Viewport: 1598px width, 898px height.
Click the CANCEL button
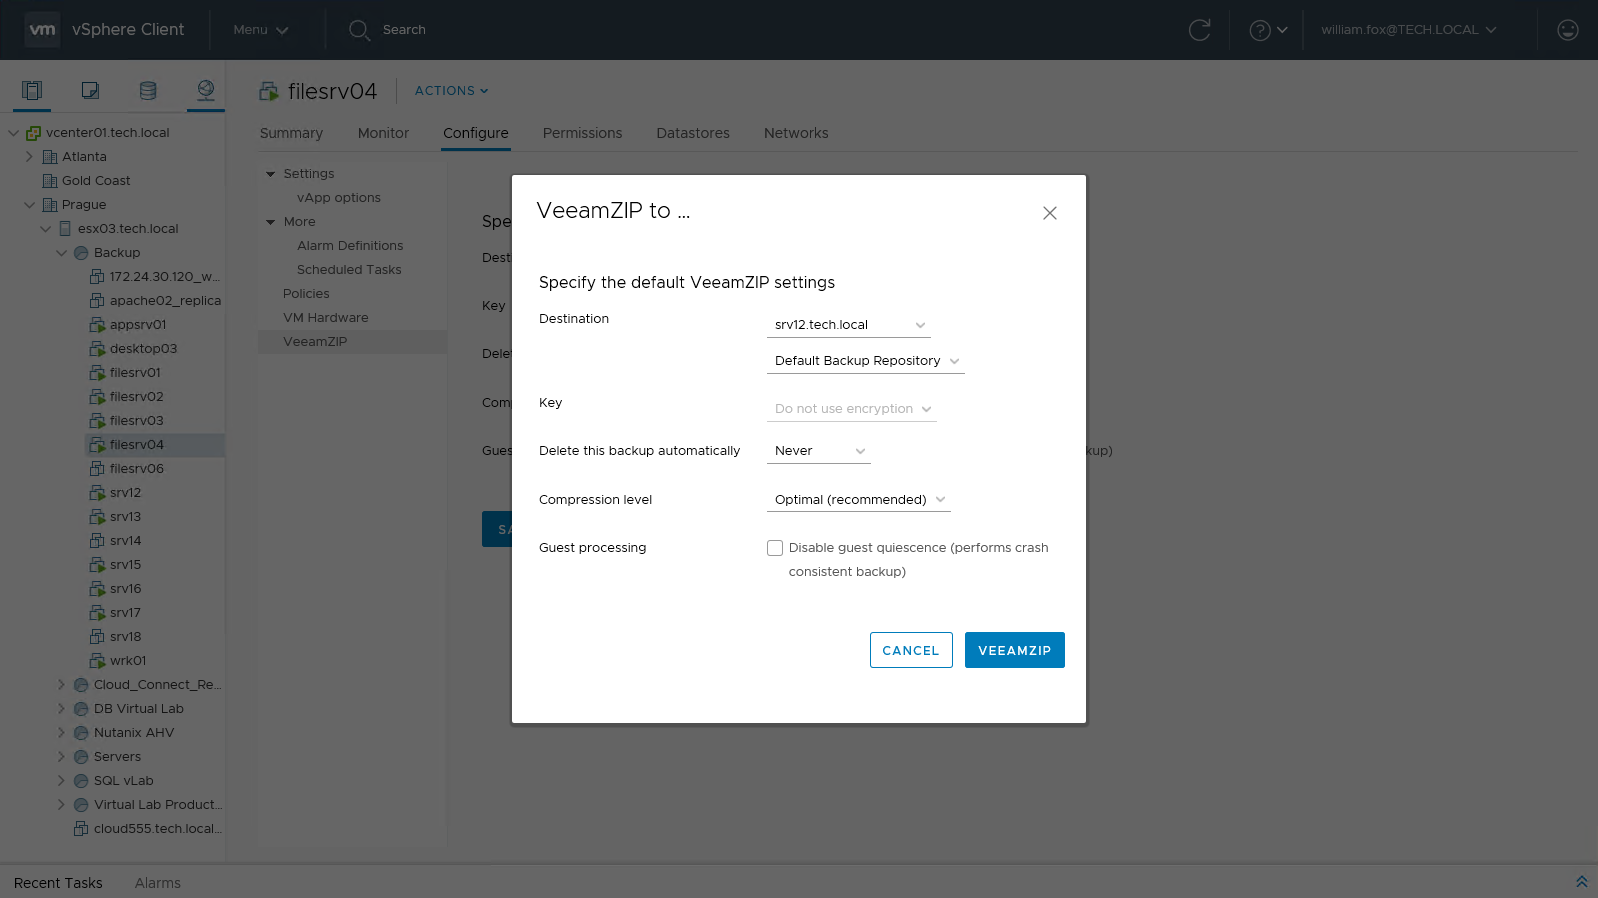tap(910, 650)
